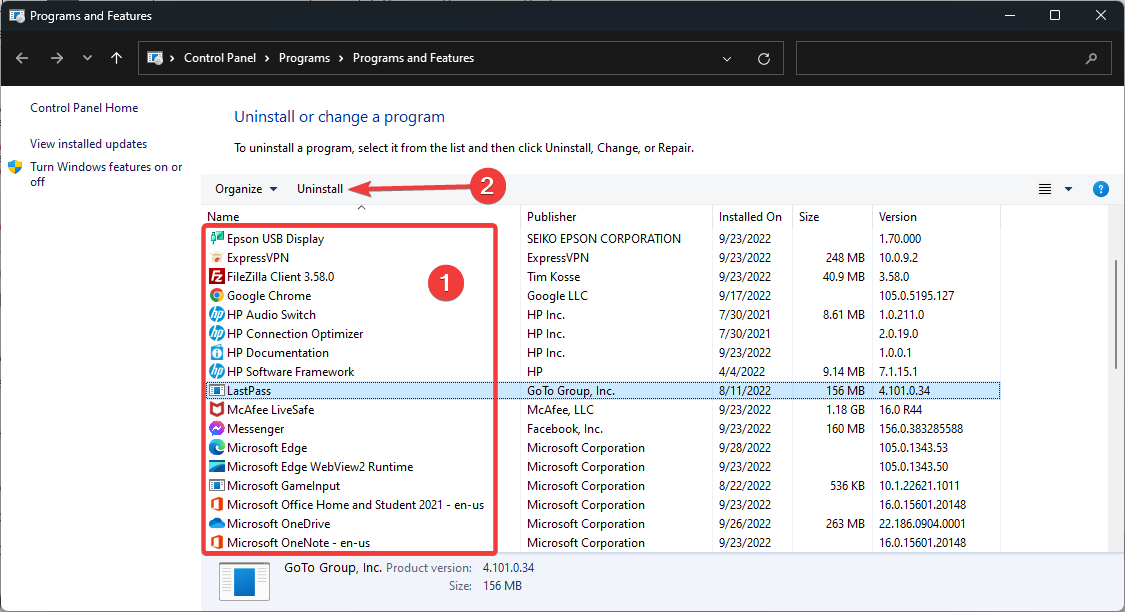The height and width of the screenshot is (612, 1125).
Task: Click the Microsoft GameInput icon
Action: tap(217, 486)
